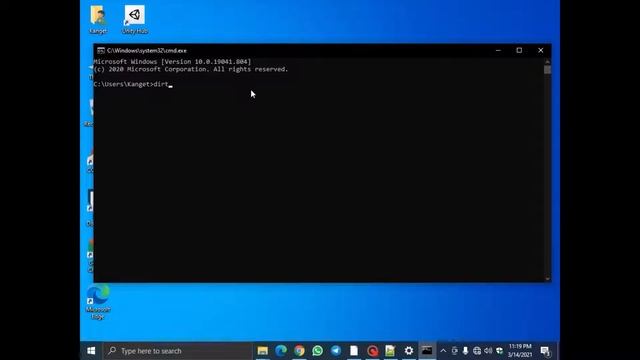Screen dimensions: 640x360
Task: Click the cmd vertical scrollbar thumb
Action: 548,70
